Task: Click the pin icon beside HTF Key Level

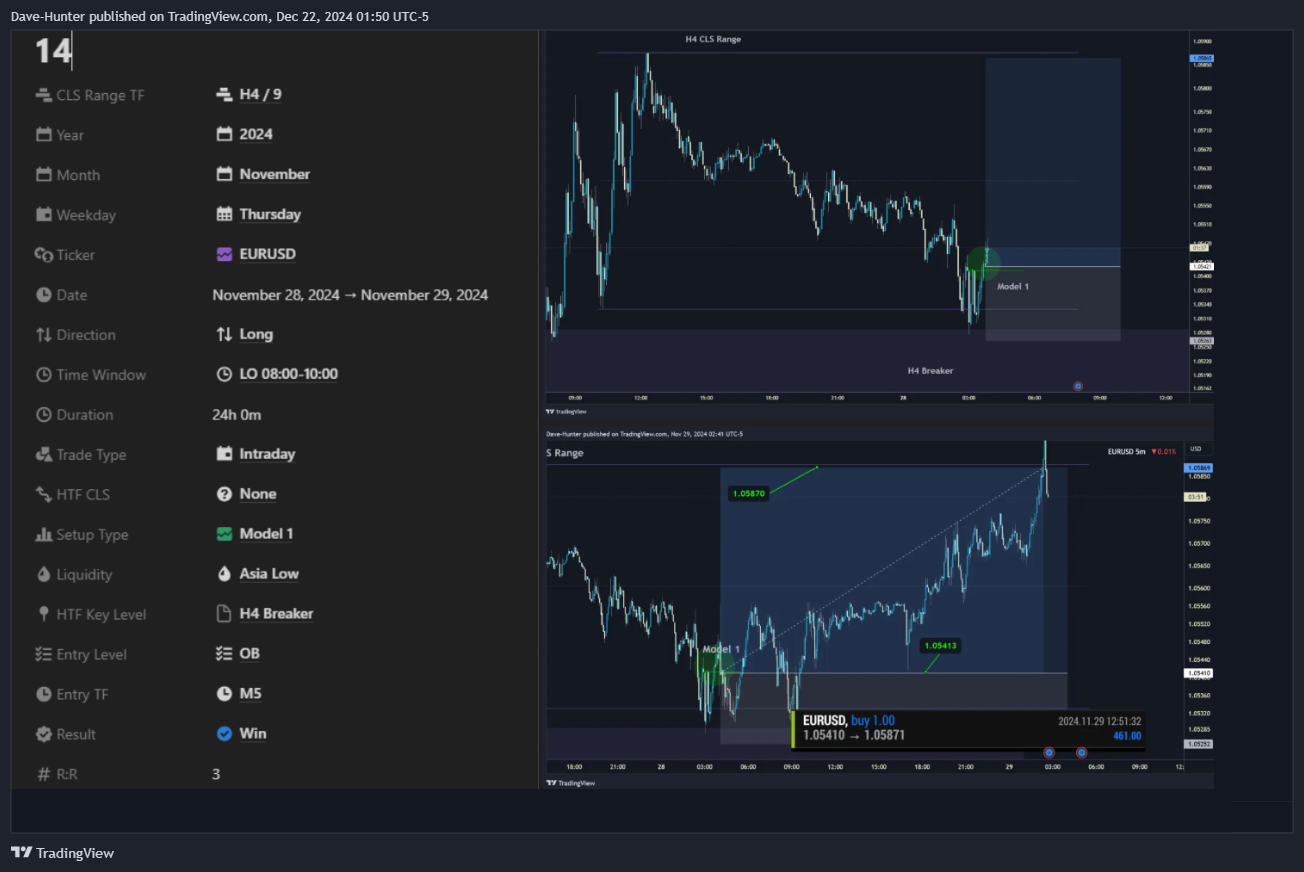Action: point(43,615)
